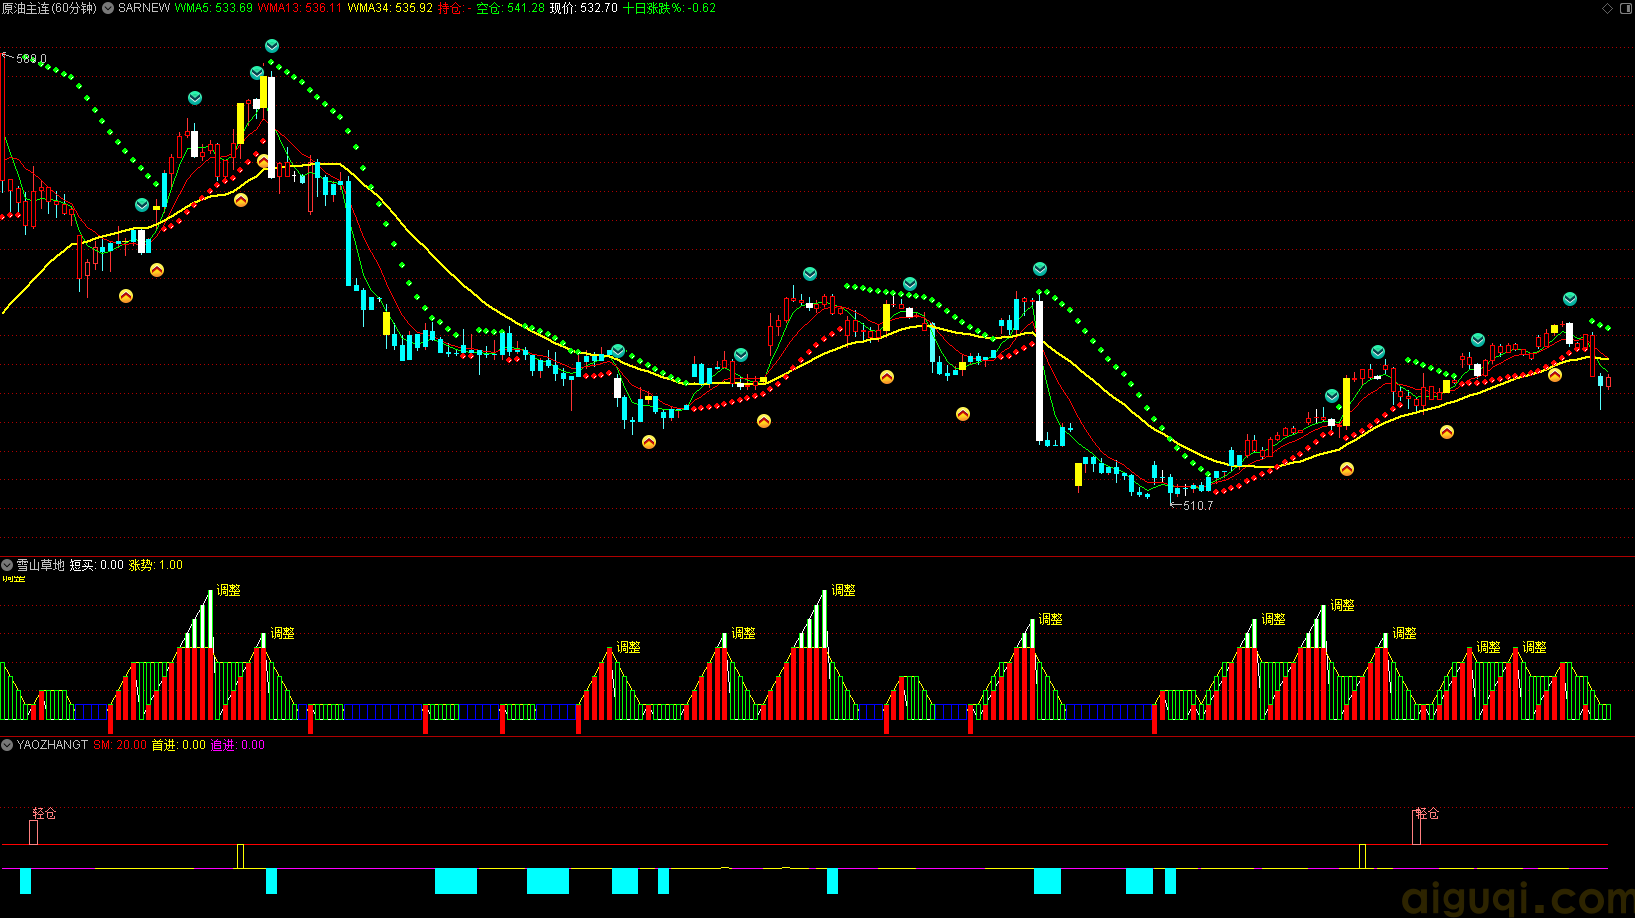Click the diamond icon at top right
The height and width of the screenshot is (918, 1635).
pyautogui.click(x=1608, y=8)
